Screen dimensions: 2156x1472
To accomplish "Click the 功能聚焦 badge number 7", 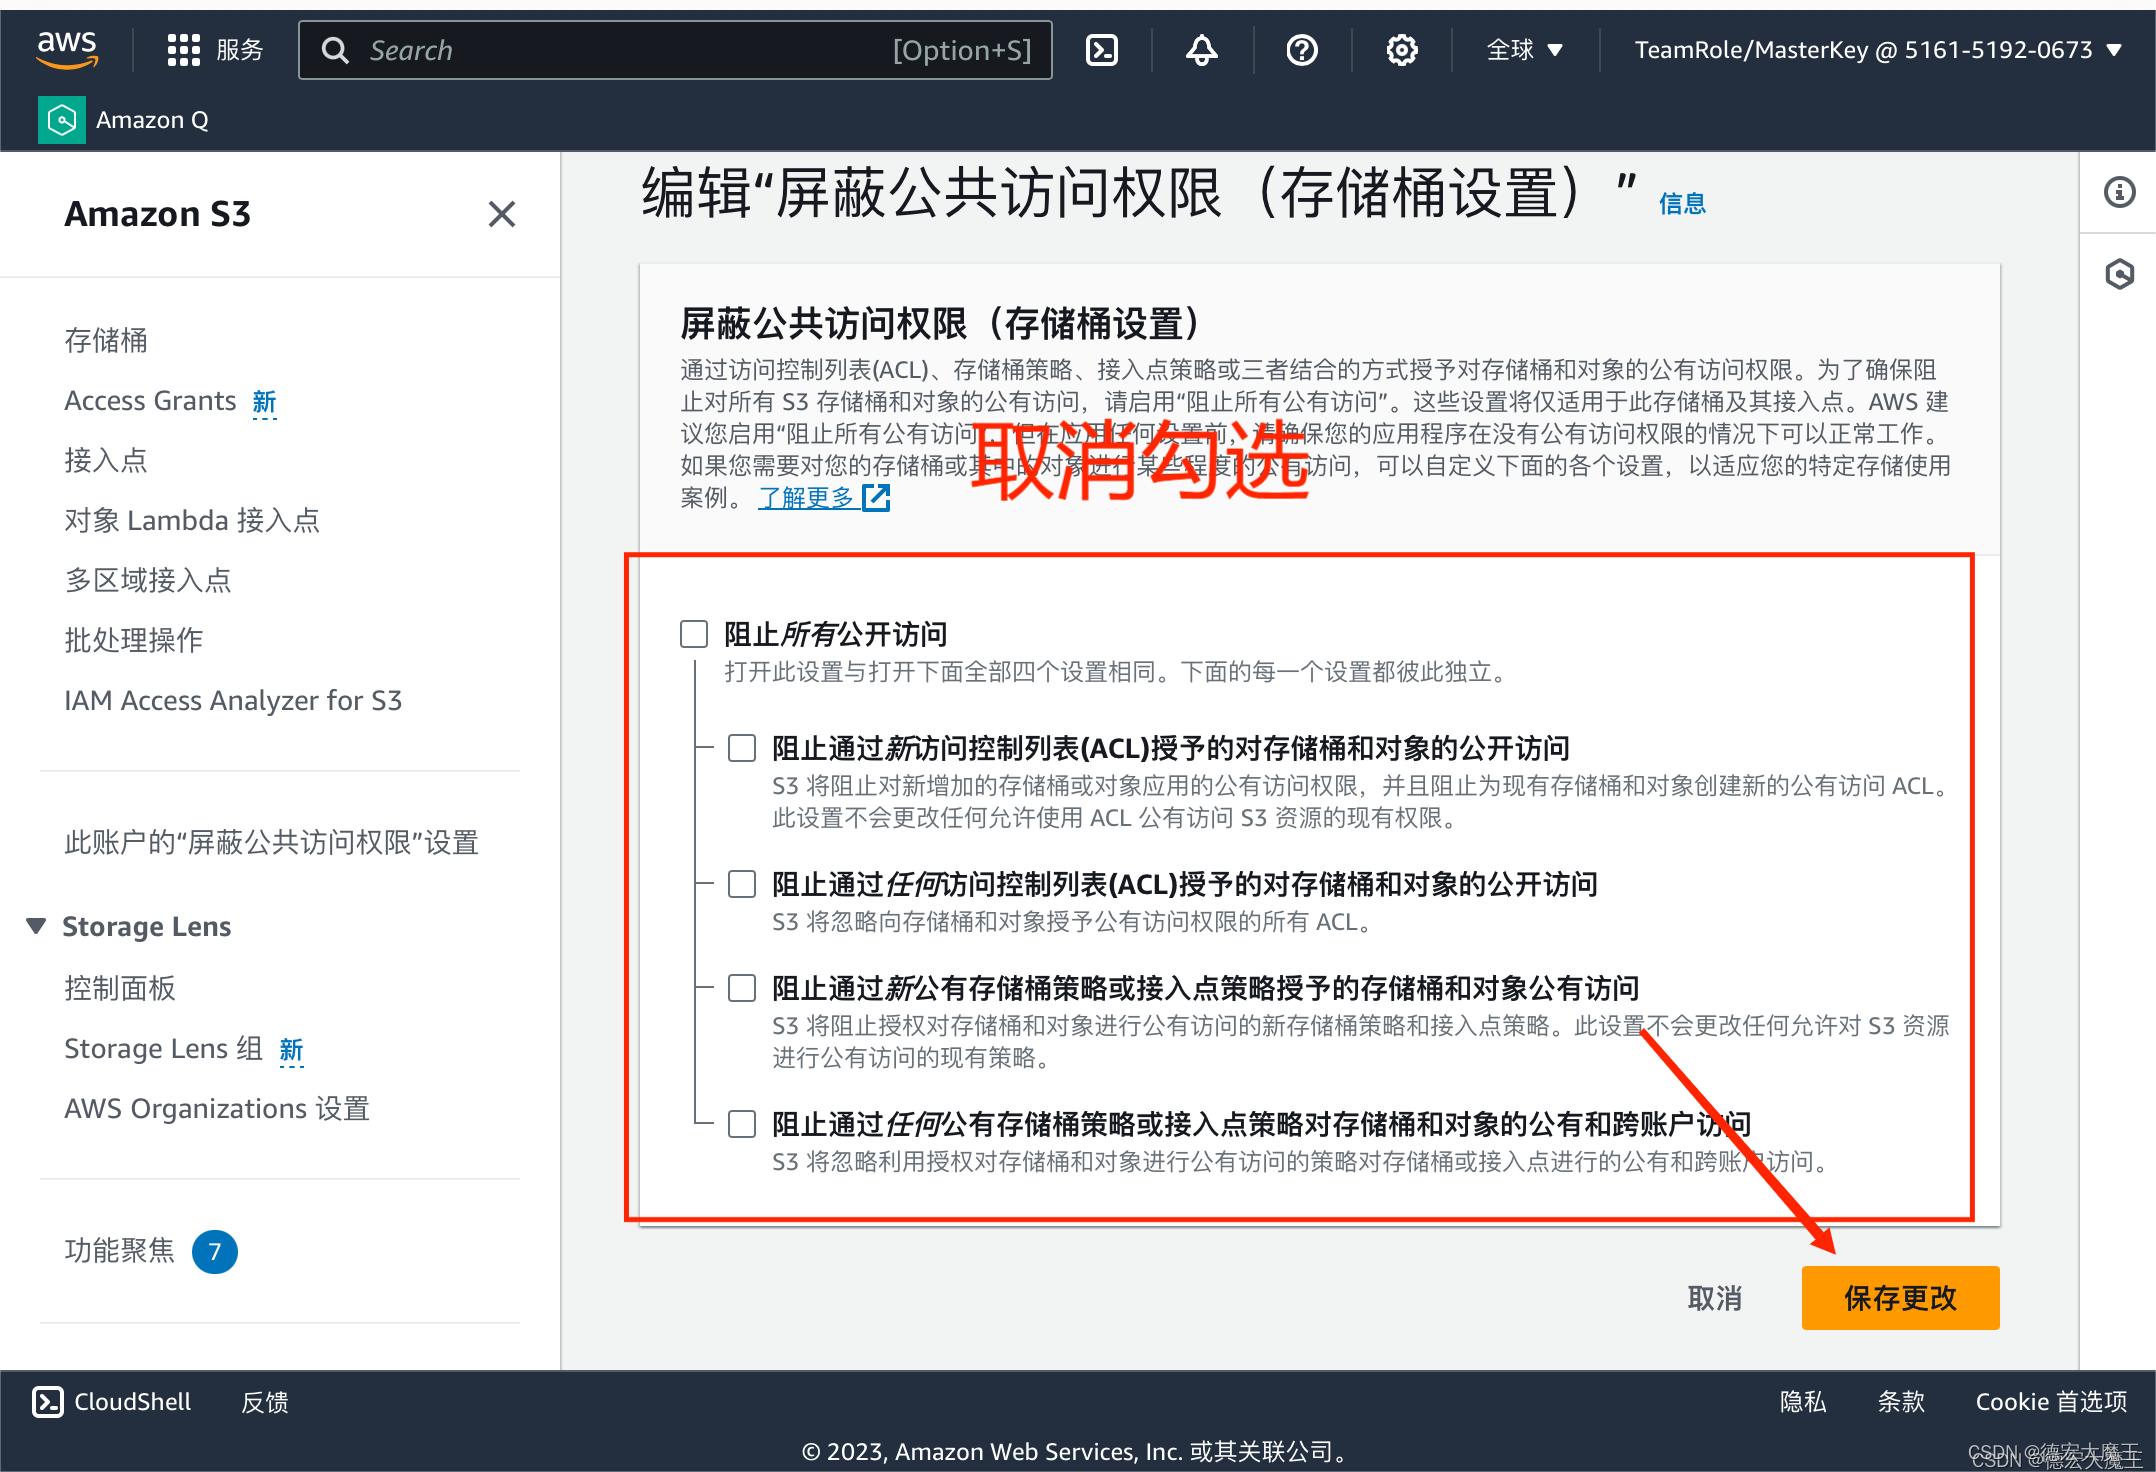I will [x=214, y=1252].
